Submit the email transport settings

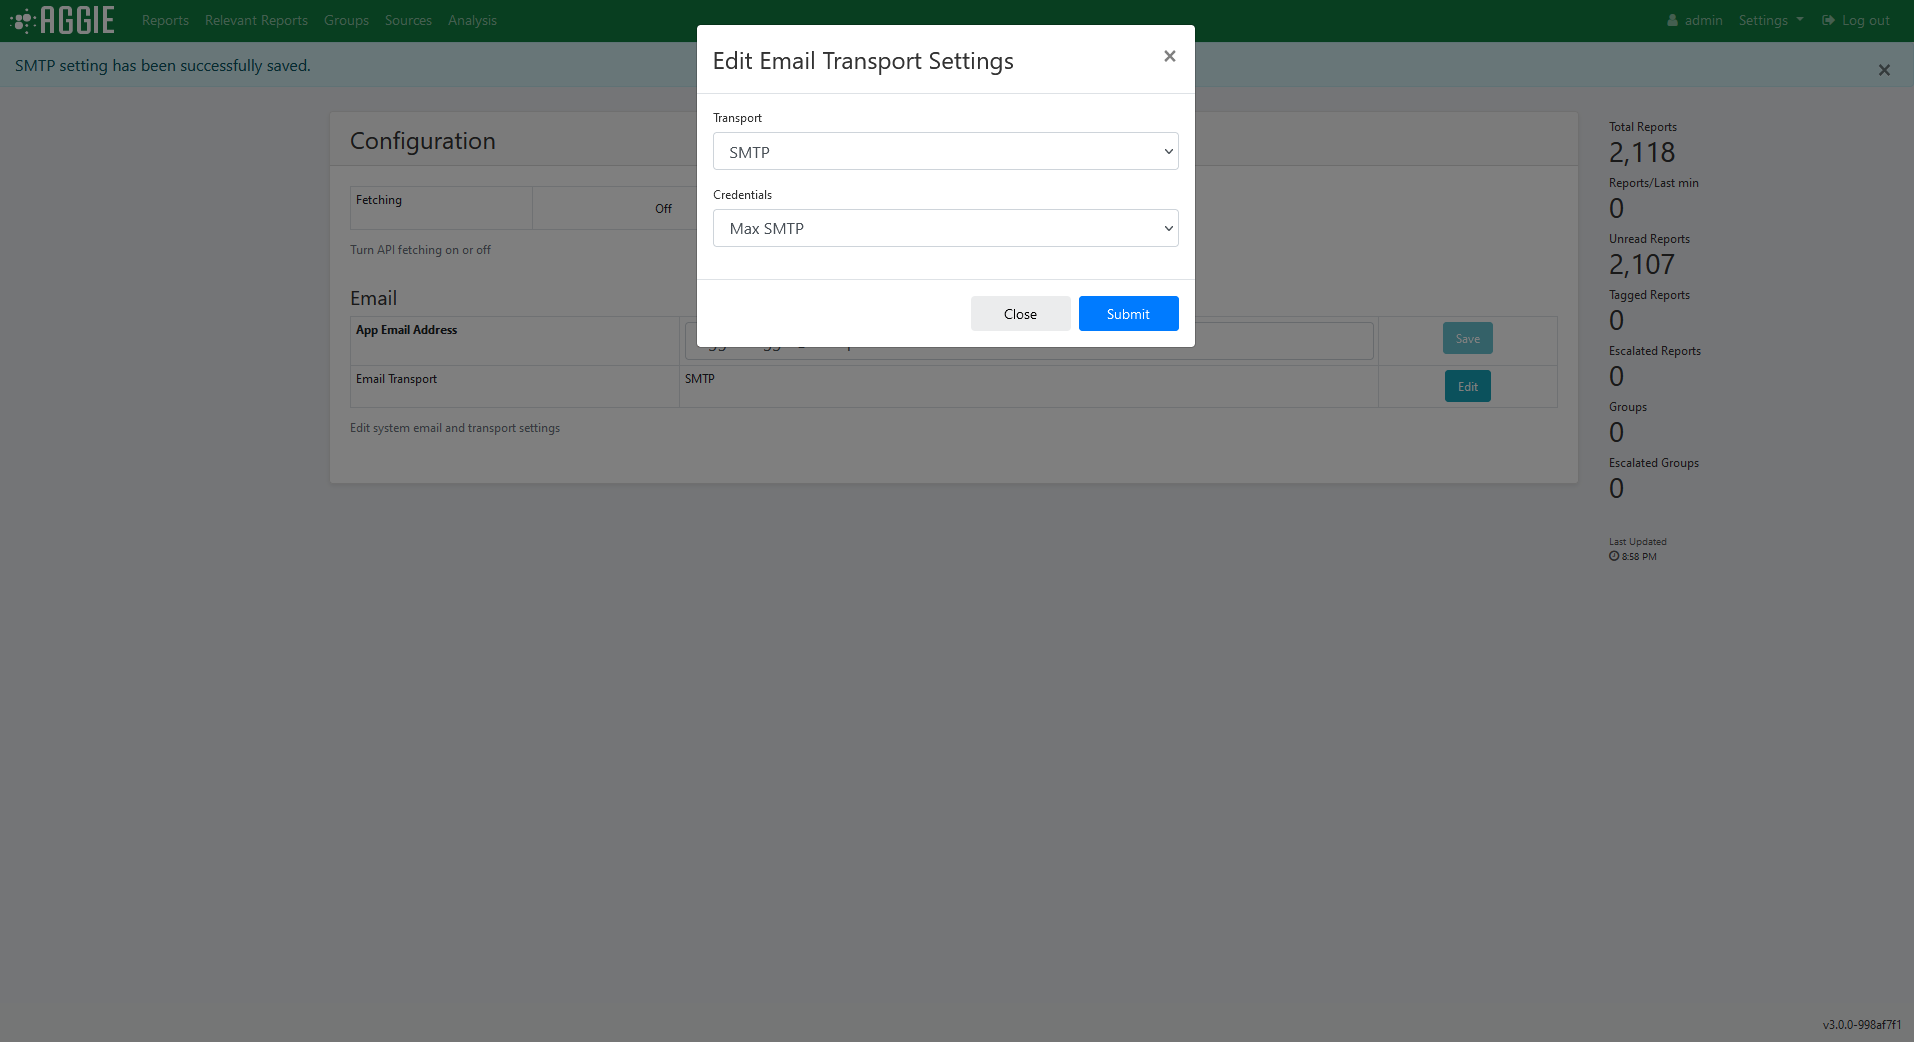point(1128,313)
